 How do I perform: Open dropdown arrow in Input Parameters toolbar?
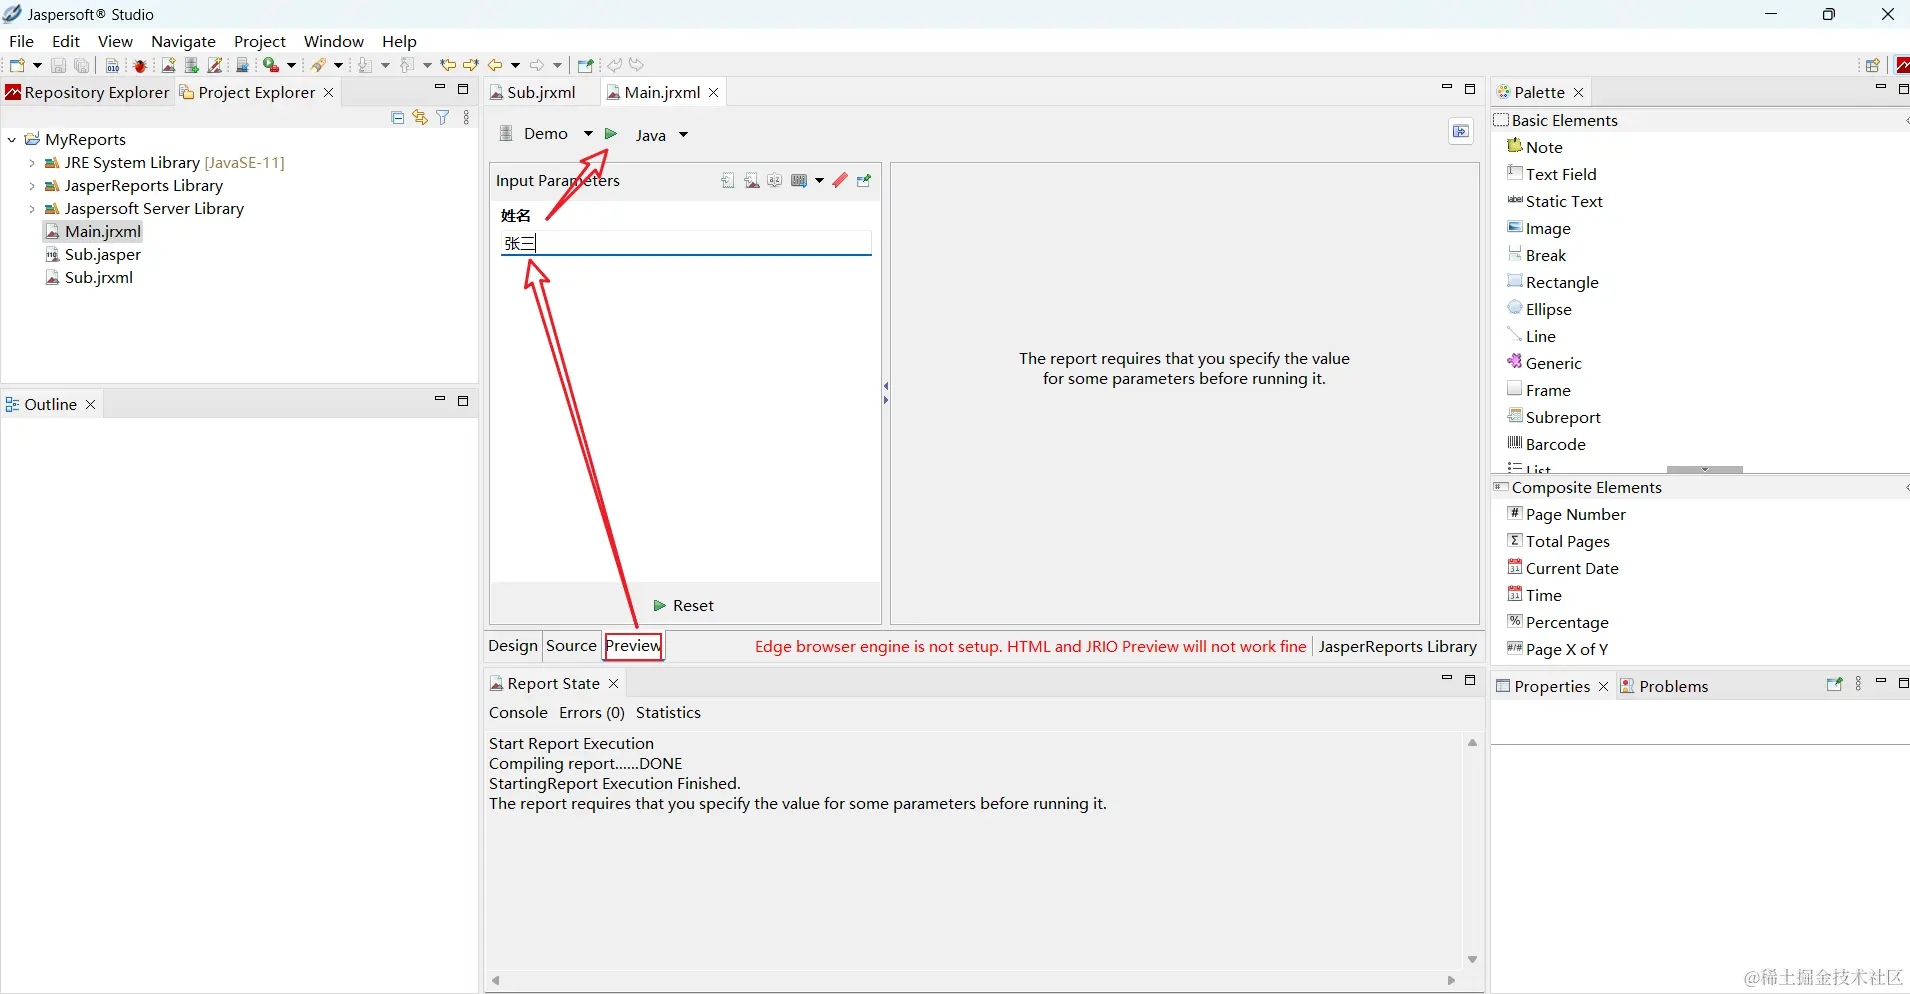[x=819, y=181]
